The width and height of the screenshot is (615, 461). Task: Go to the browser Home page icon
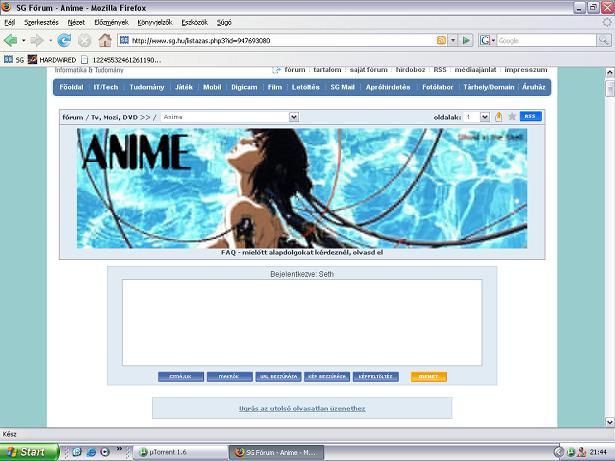(104, 40)
